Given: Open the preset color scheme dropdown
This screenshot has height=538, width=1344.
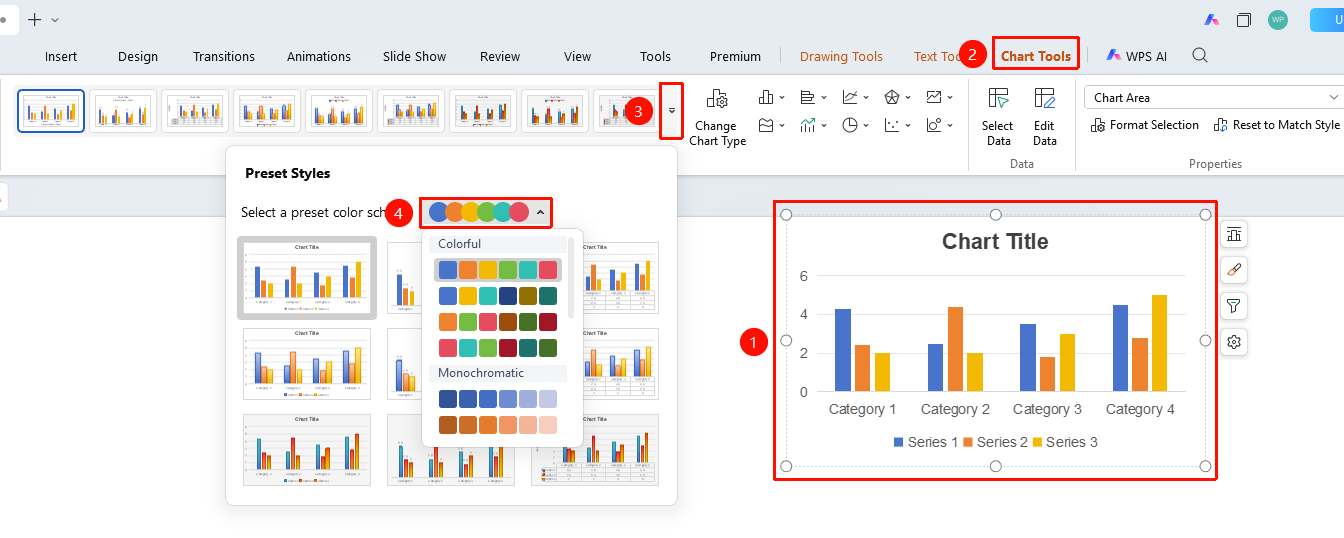Looking at the screenshot, I should pos(486,212).
